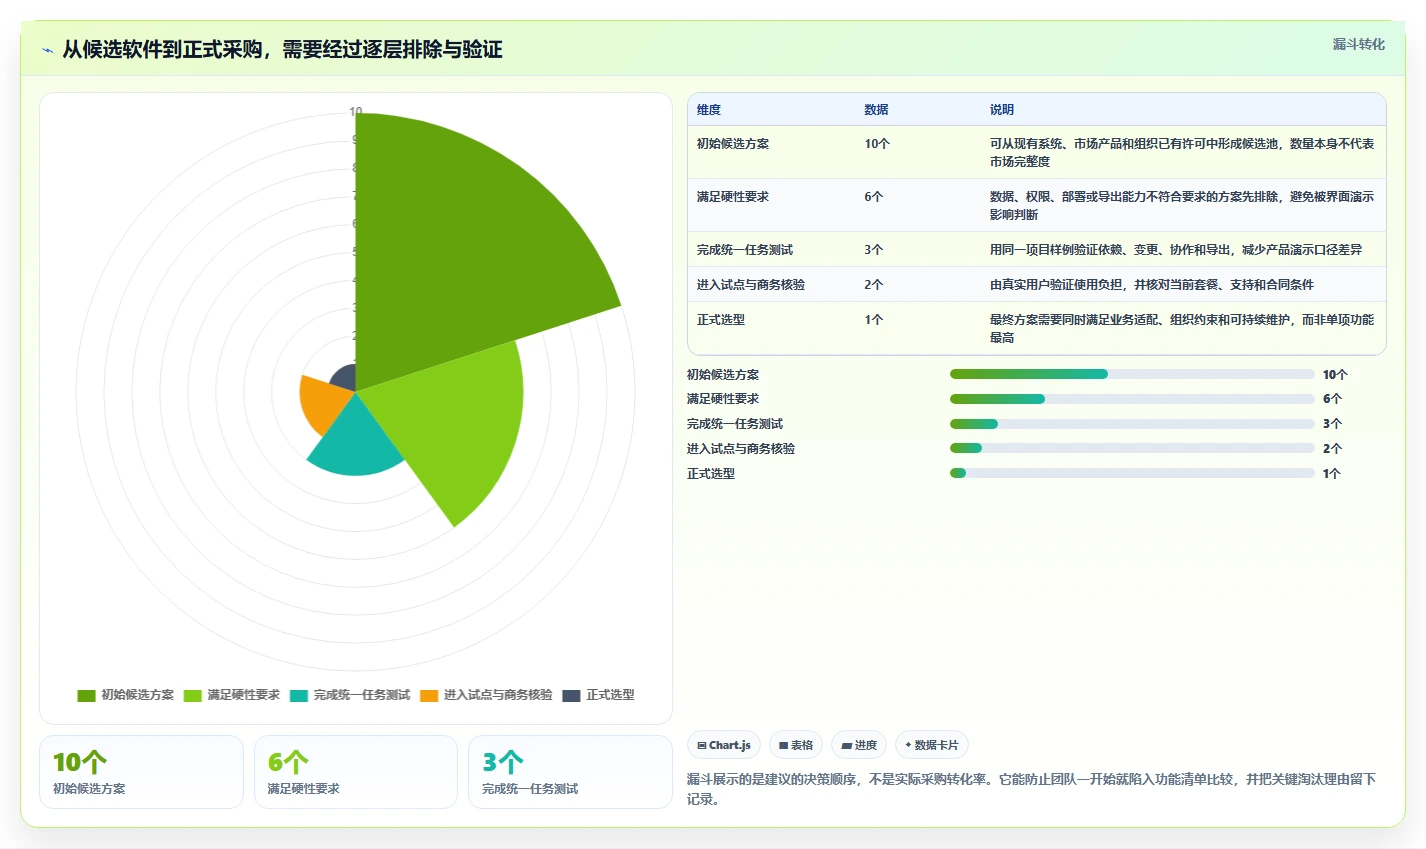This screenshot has width=1426, height=849.
Task: Click the lightning icon beside the title
Action: (x=47, y=50)
